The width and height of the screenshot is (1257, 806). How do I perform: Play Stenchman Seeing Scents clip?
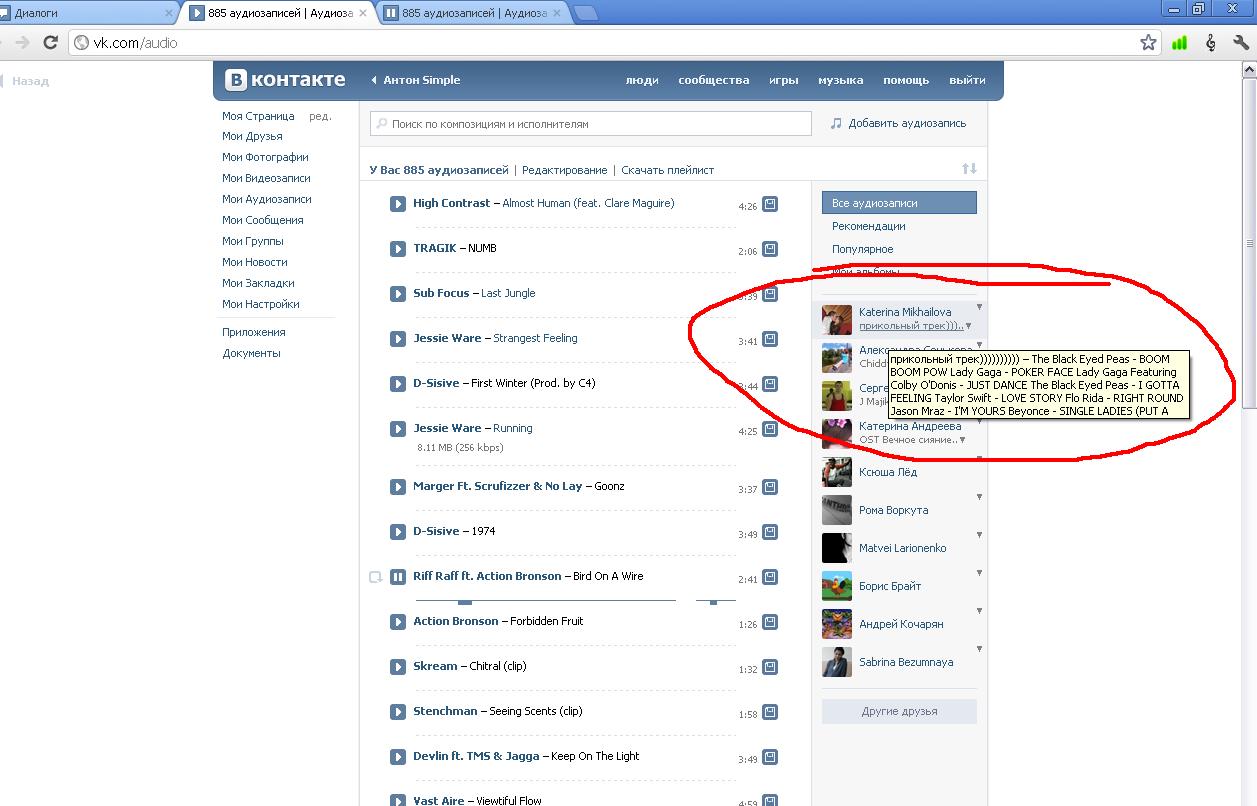(x=398, y=712)
